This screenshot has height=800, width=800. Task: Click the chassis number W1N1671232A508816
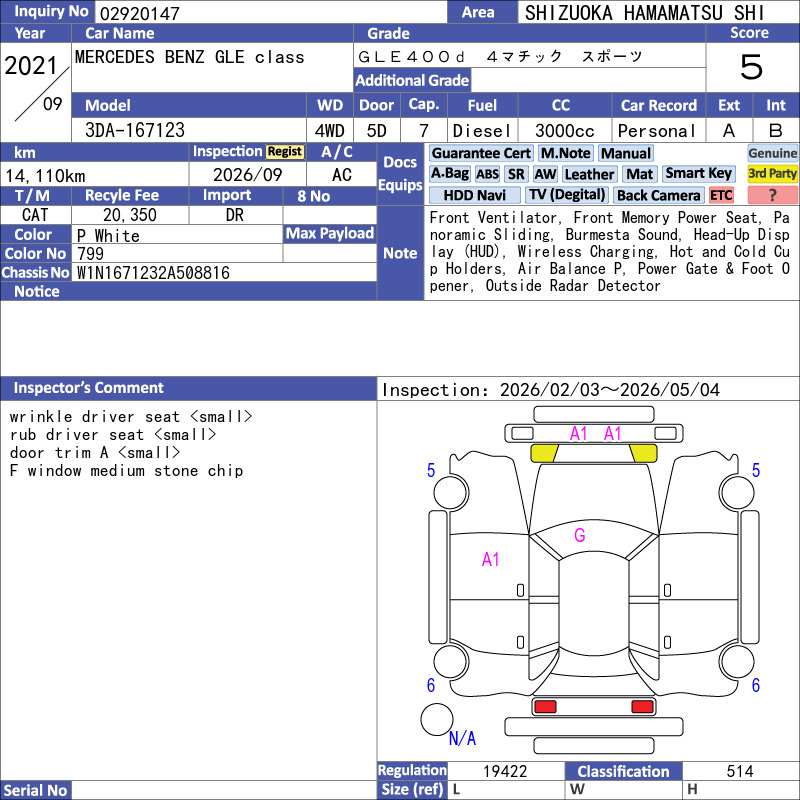click(153, 273)
